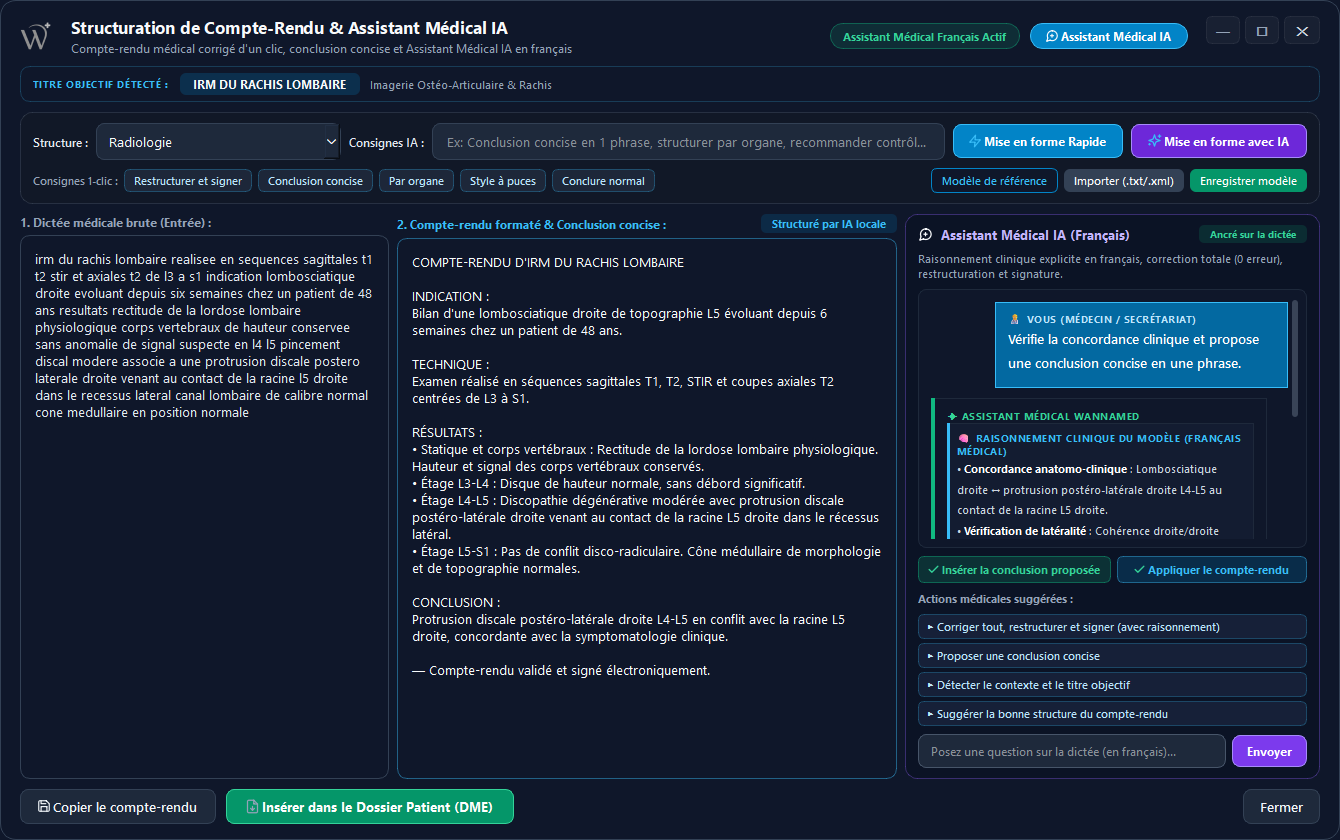Screen dimensions: 1340x840
Task: Click the IRM DU RACHIS LOMBAIRE title chip
Action: coord(270,85)
